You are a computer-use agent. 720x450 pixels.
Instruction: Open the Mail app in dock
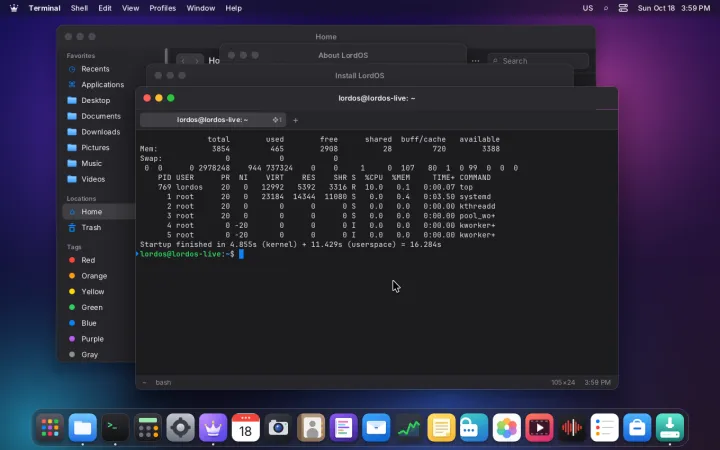[x=376, y=428]
